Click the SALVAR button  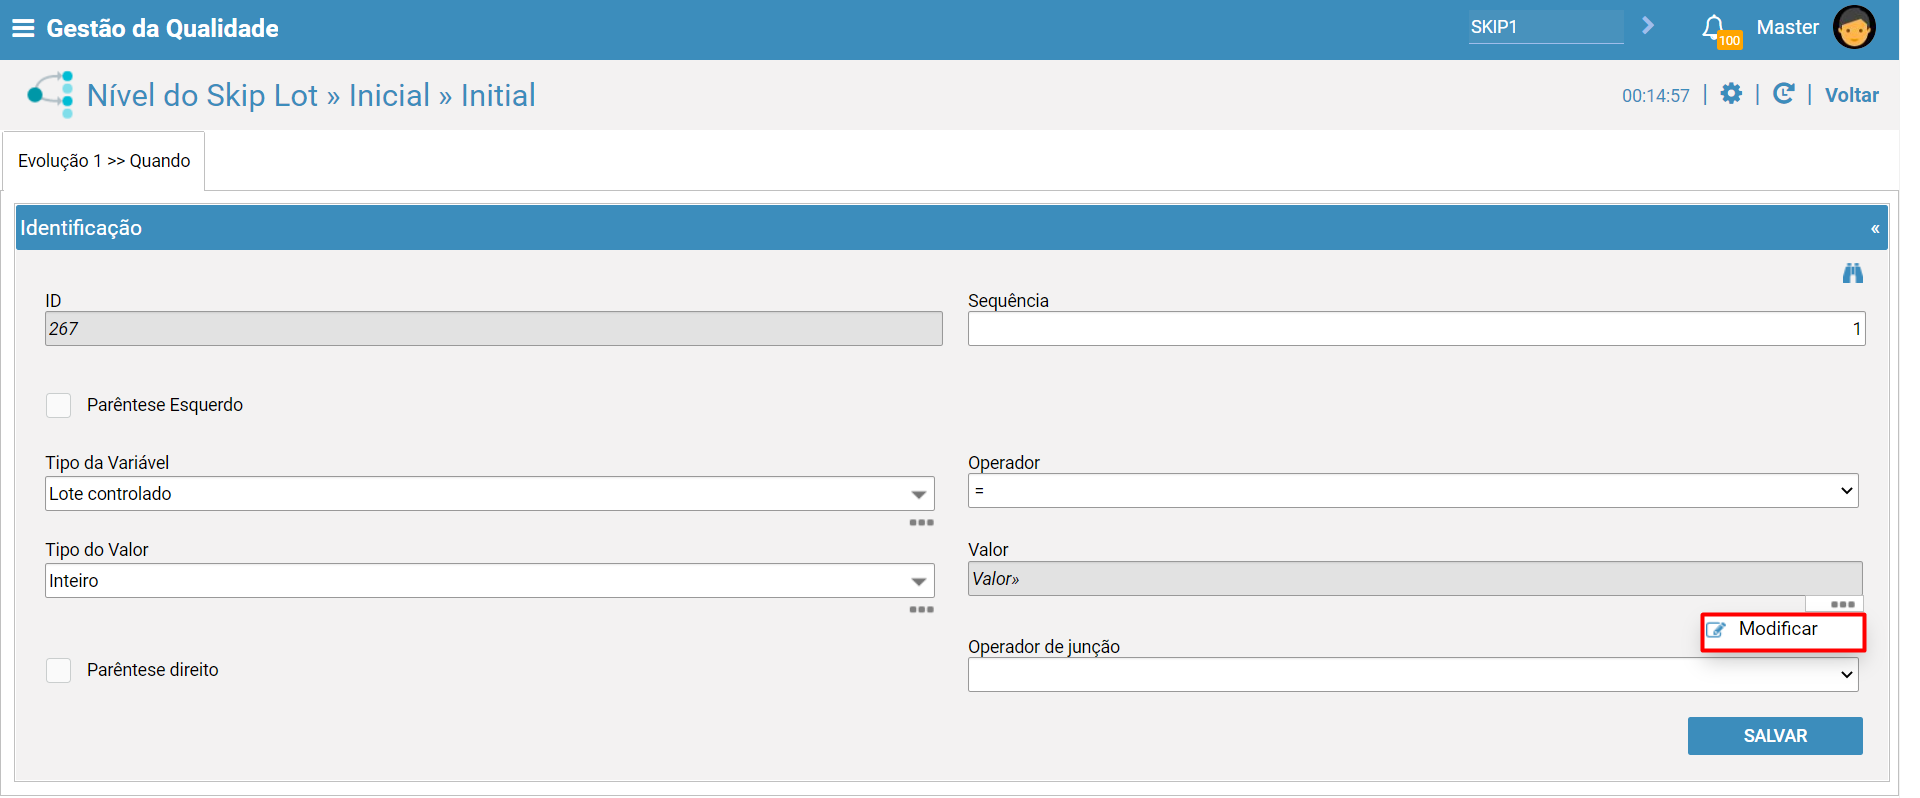click(1775, 736)
